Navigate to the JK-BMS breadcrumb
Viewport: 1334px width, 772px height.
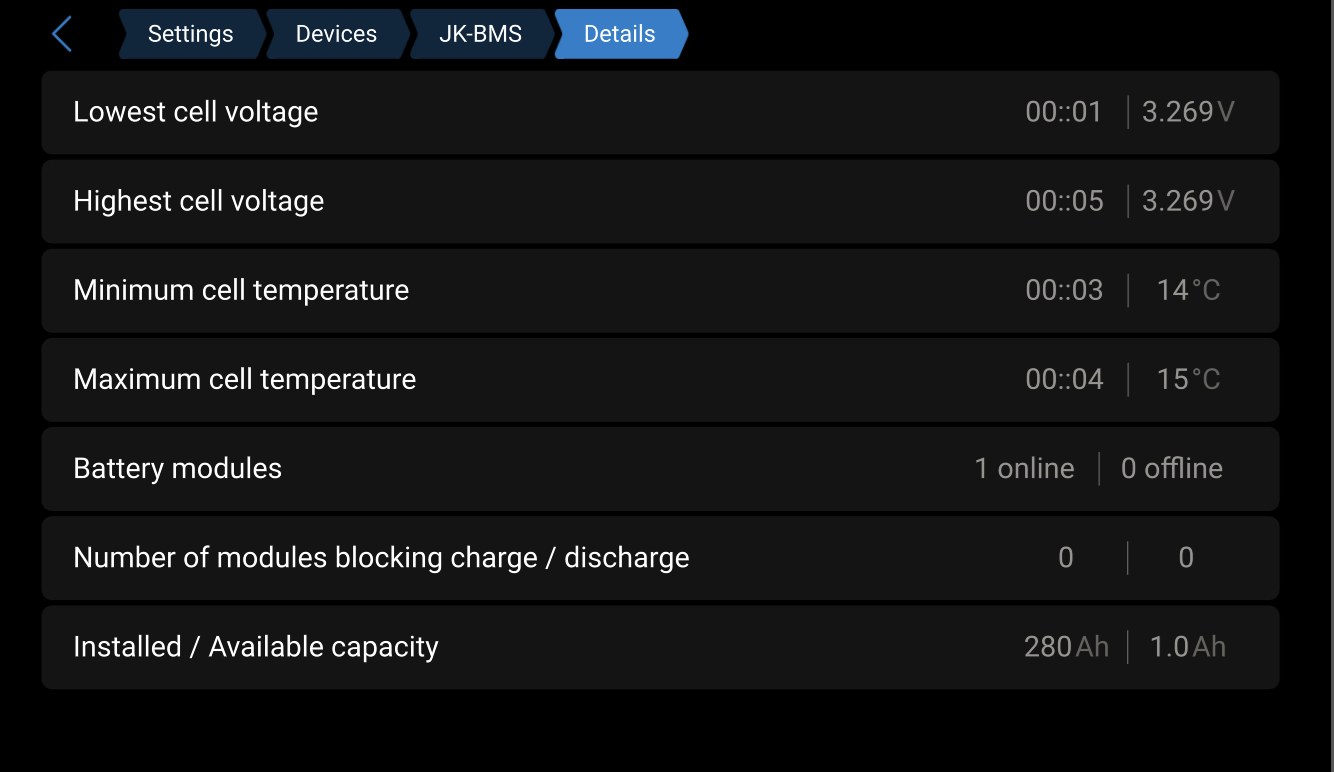(x=480, y=34)
